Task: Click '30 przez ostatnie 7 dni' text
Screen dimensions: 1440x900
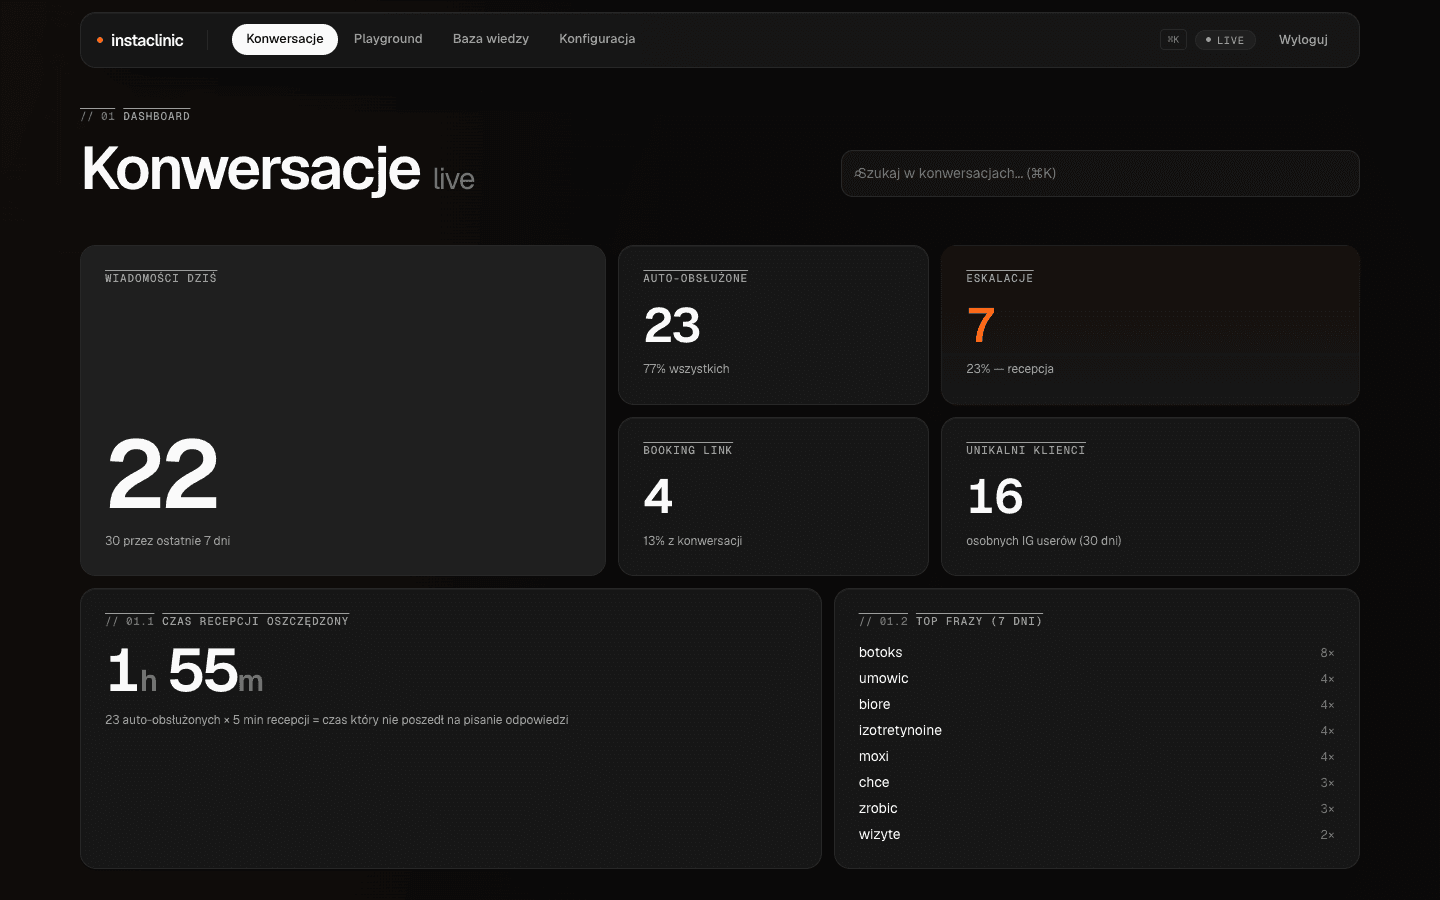Action: [168, 541]
